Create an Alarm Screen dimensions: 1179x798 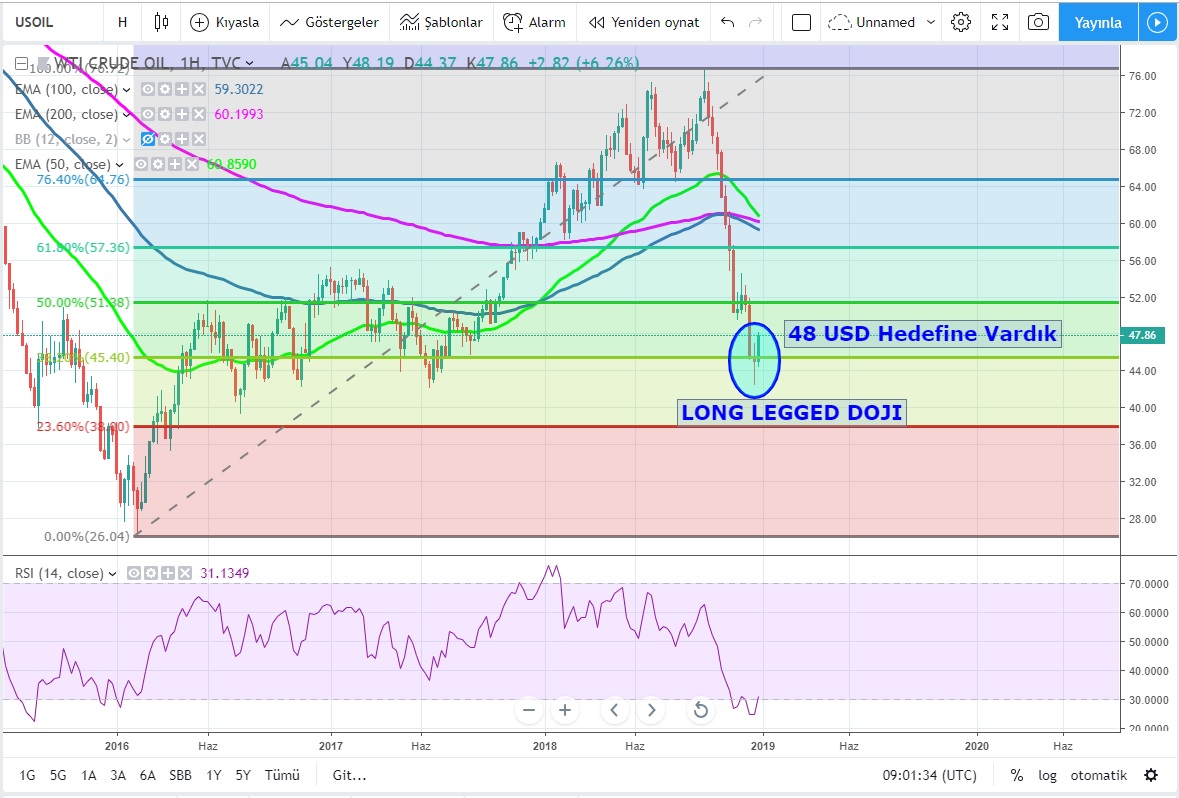(x=534, y=22)
